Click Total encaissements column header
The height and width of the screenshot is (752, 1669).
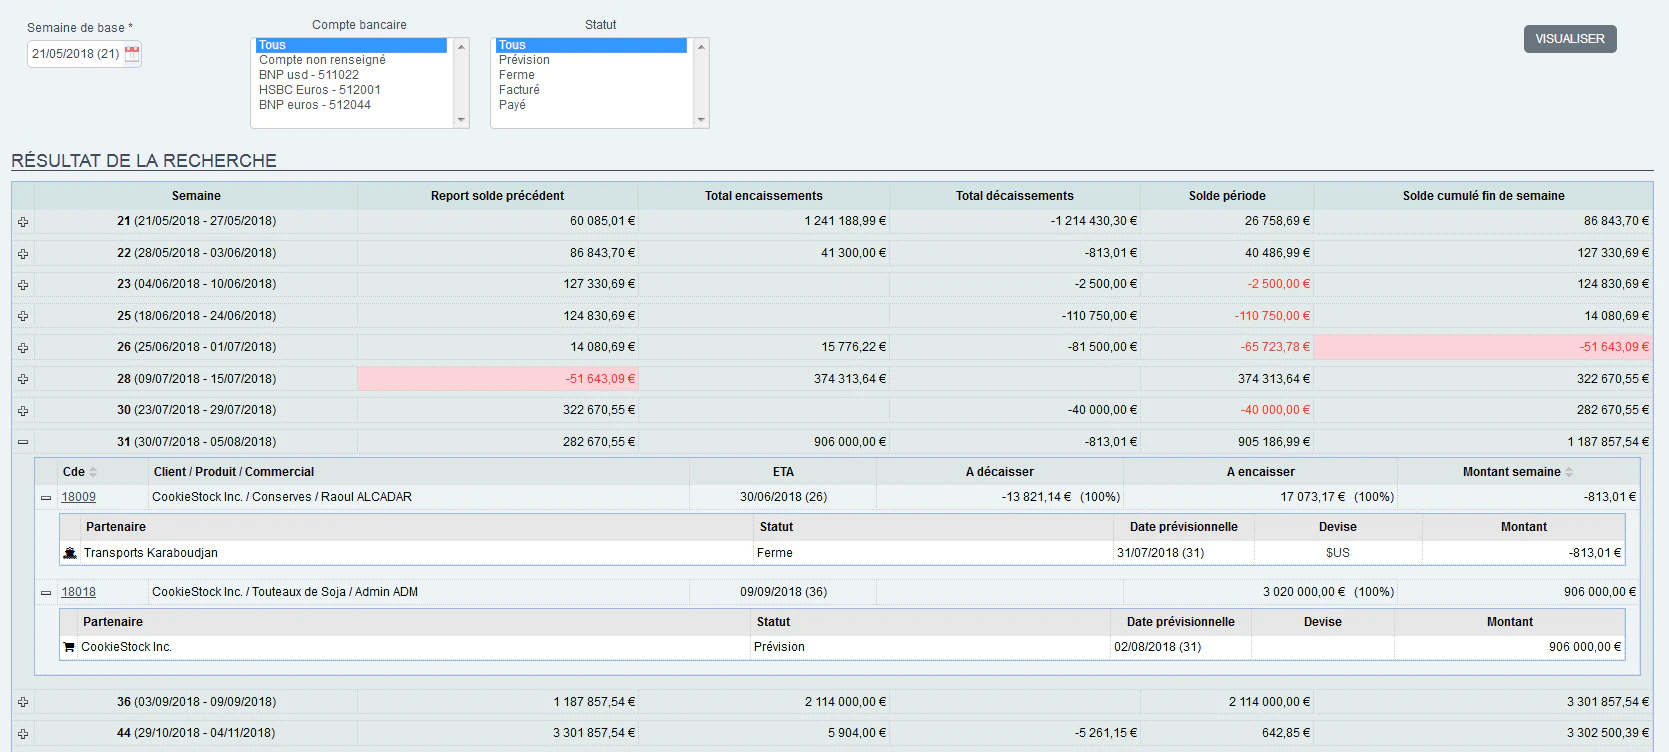764,196
